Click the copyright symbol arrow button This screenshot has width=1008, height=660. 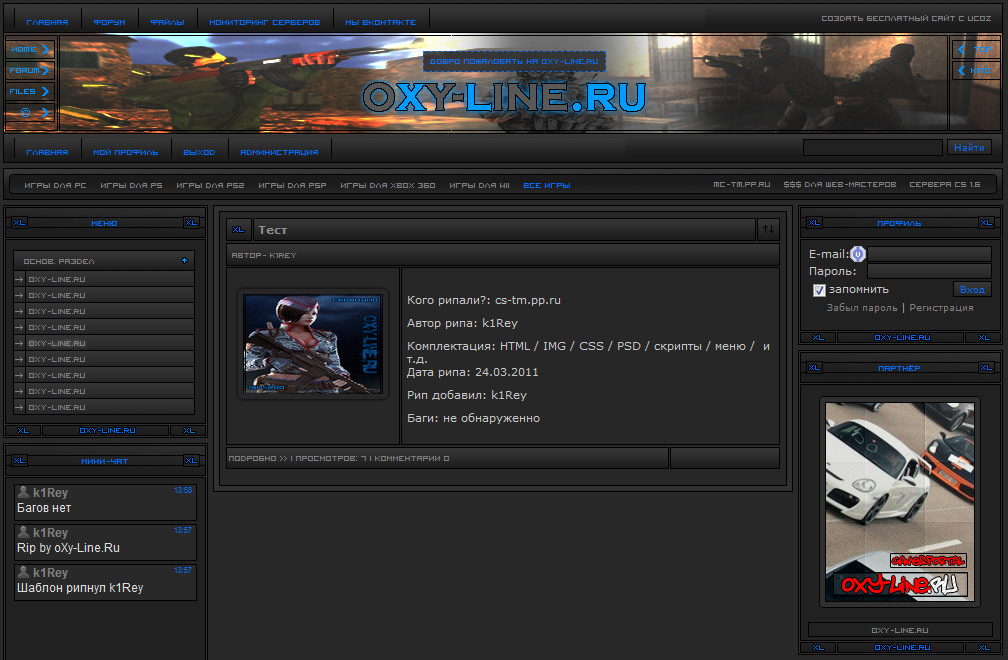pyautogui.click(x=30, y=112)
